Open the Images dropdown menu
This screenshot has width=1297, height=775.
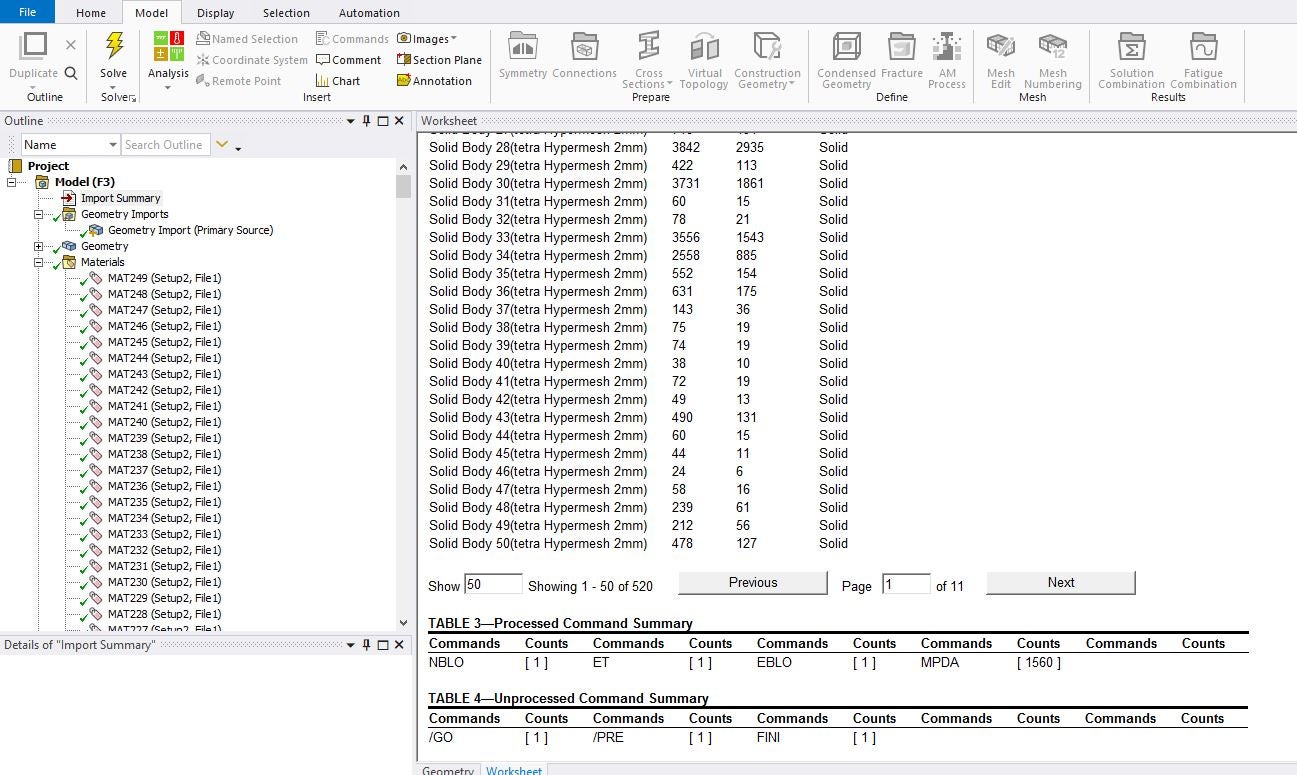(x=427, y=39)
